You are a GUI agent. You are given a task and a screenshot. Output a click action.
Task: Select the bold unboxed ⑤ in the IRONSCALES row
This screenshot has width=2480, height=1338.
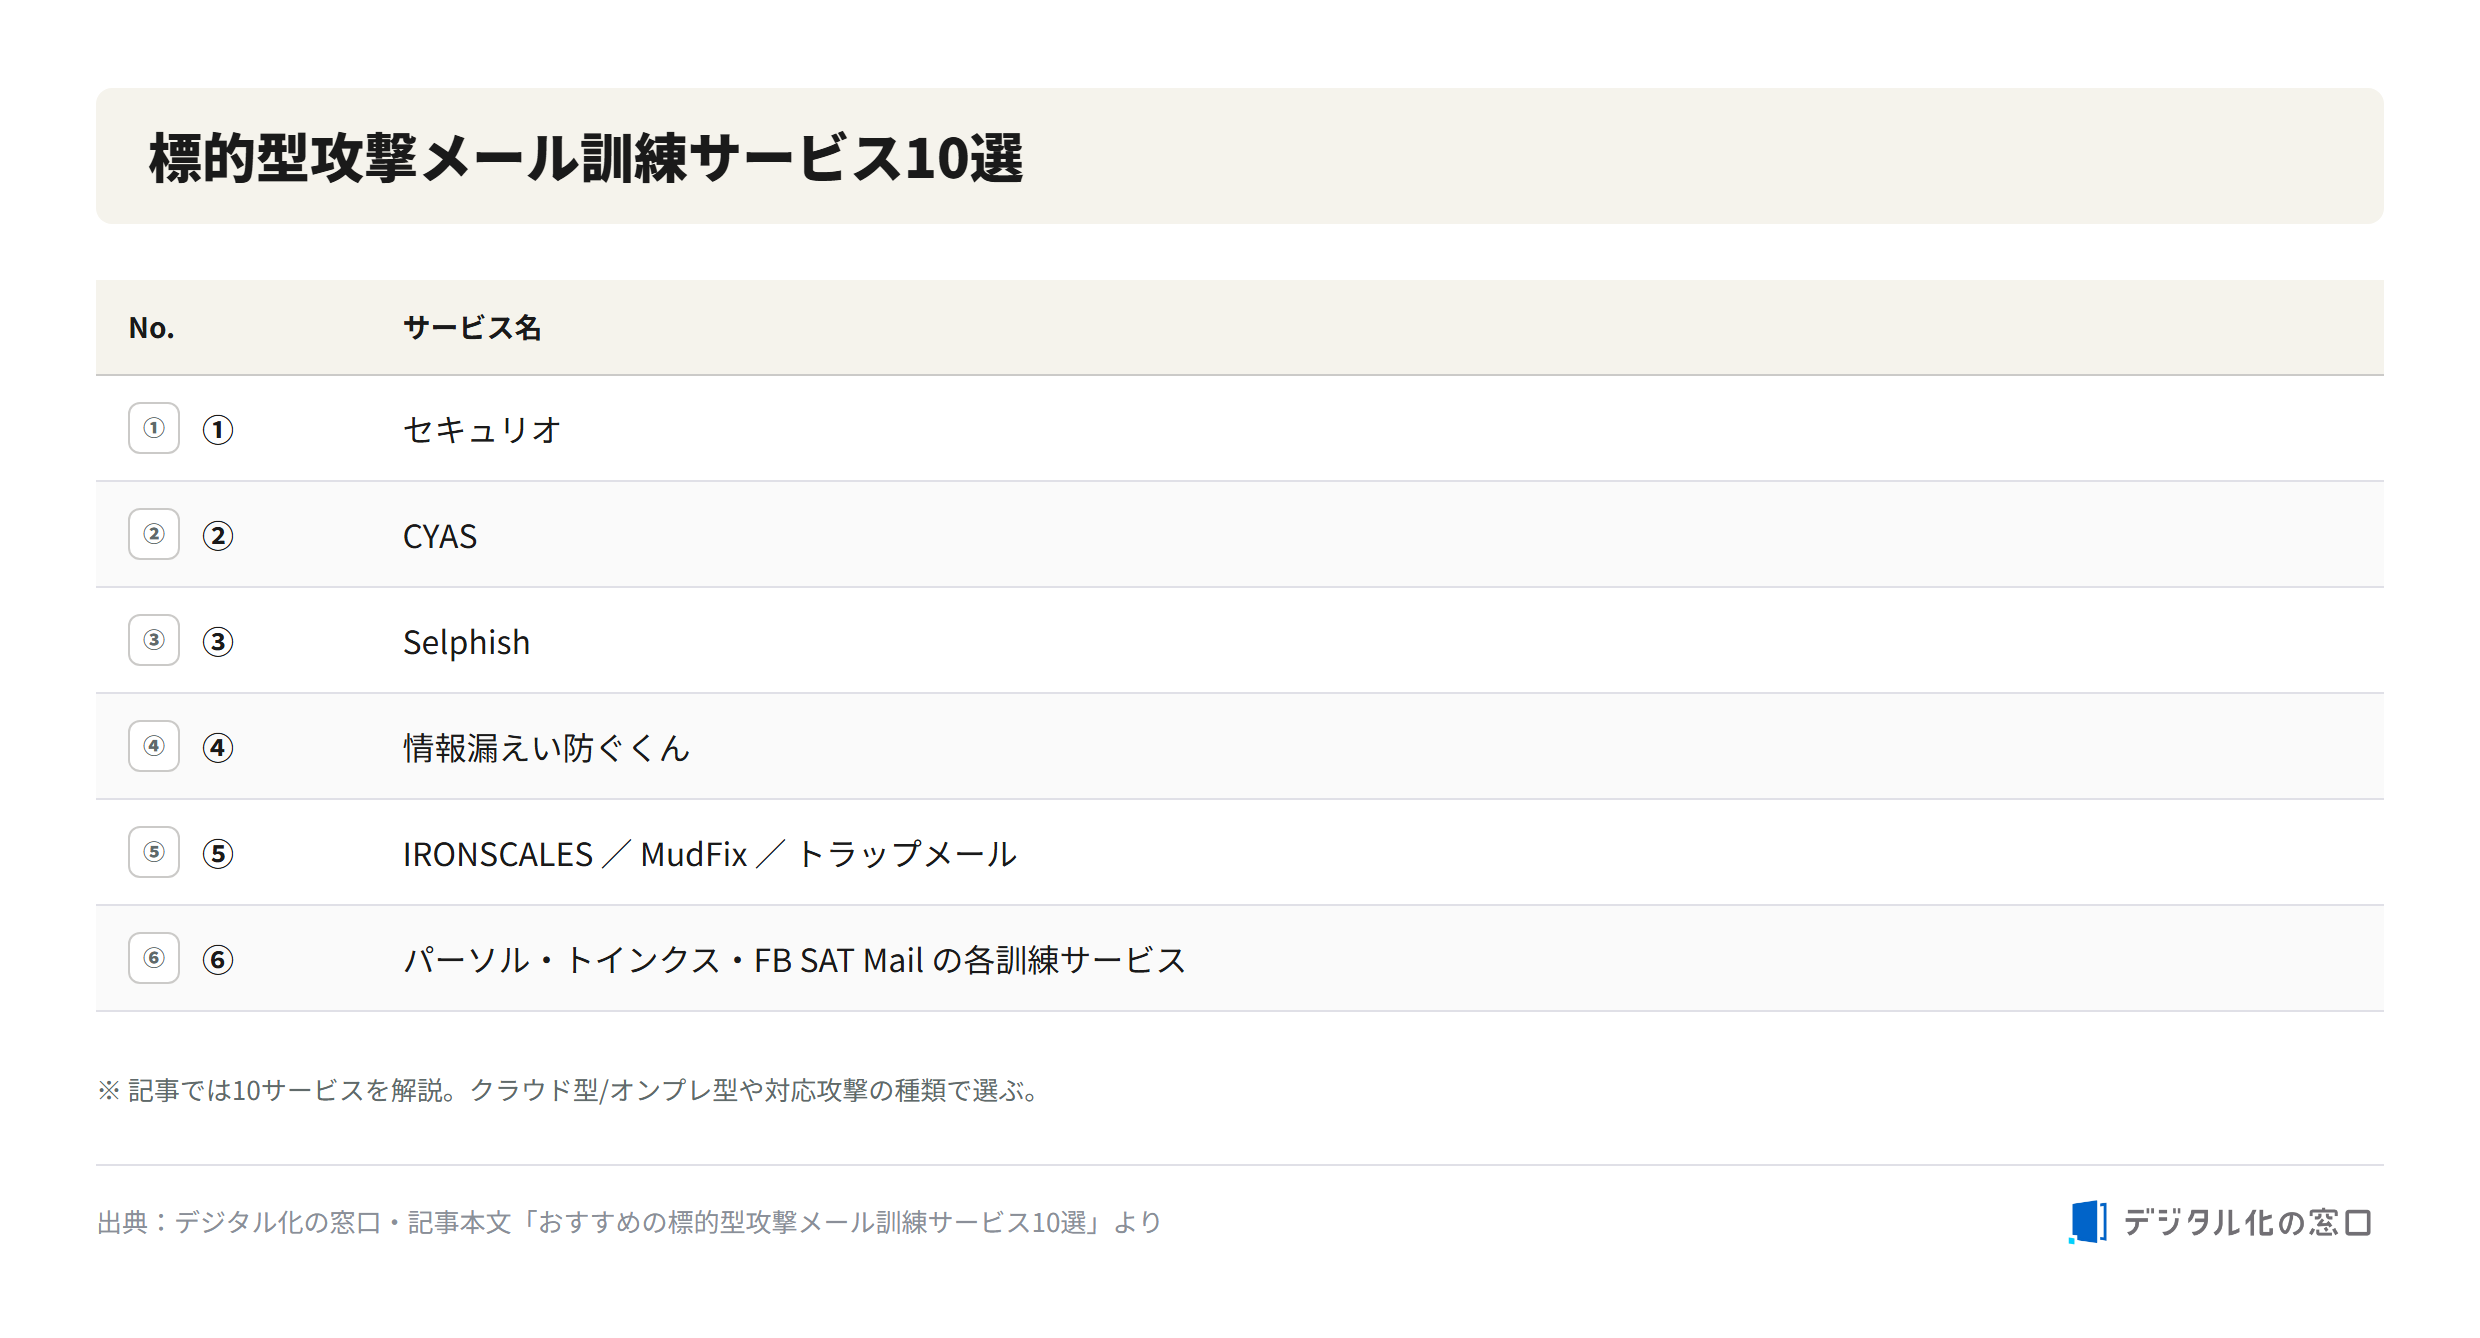(x=218, y=854)
